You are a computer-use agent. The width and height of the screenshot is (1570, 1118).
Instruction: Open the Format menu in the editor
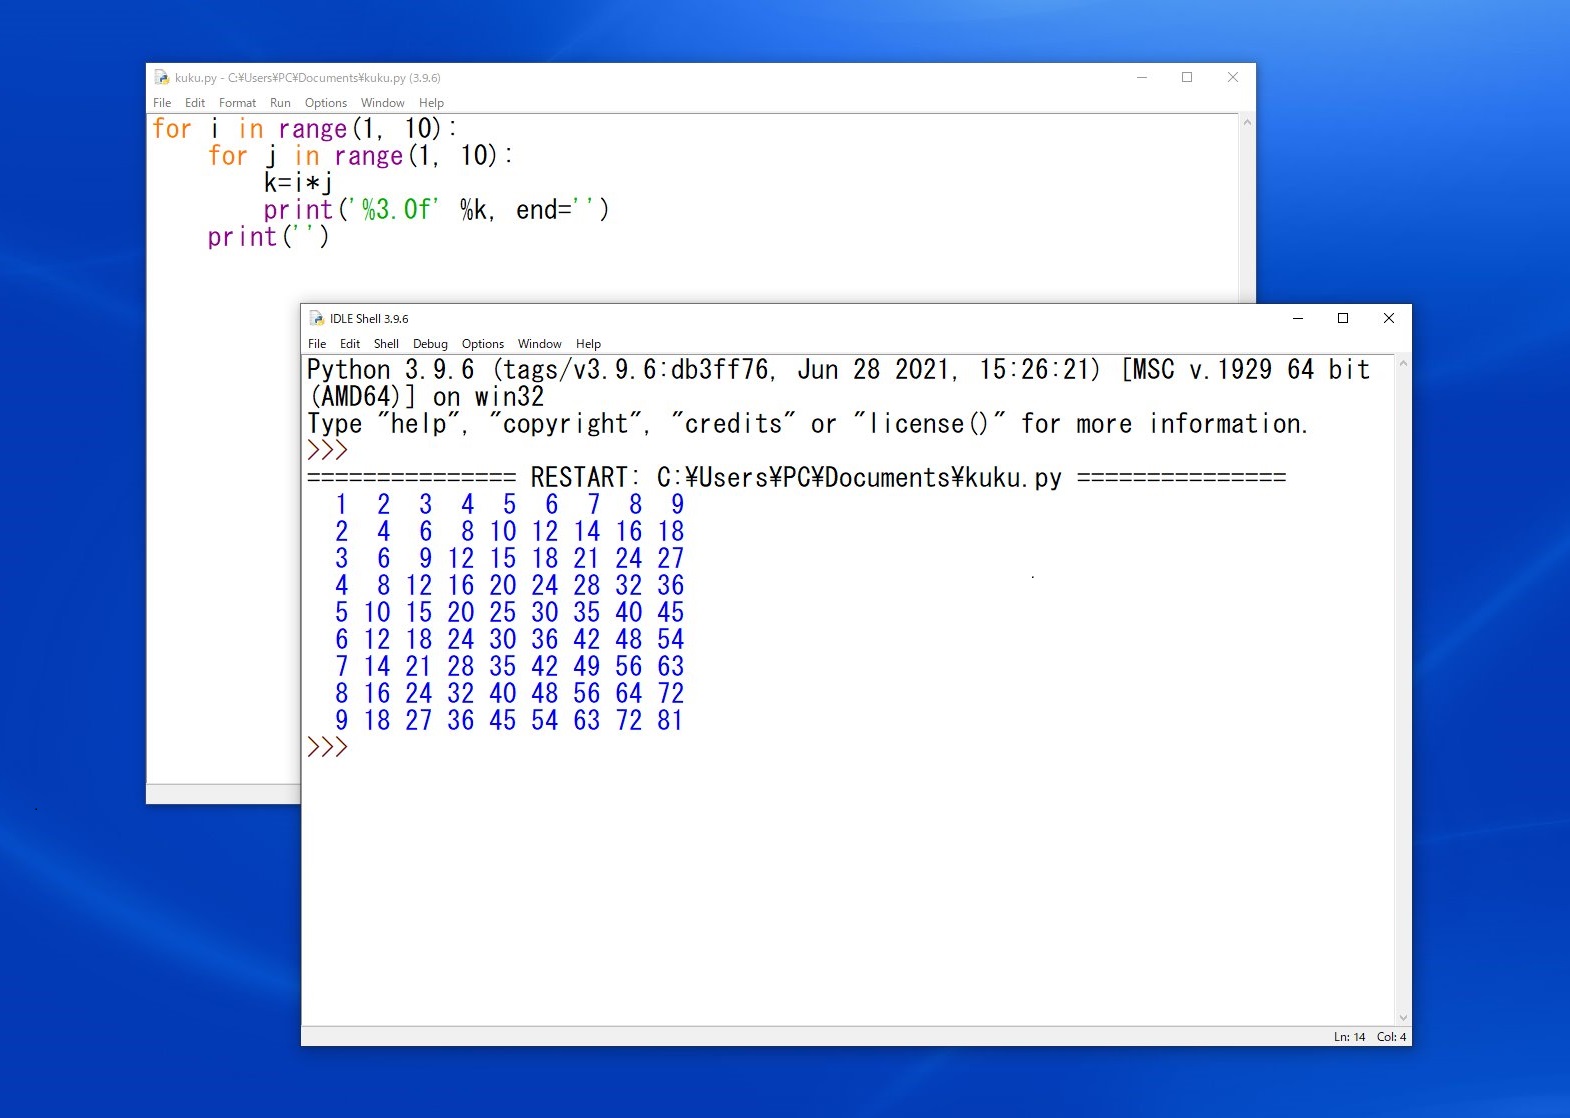coord(237,103)
